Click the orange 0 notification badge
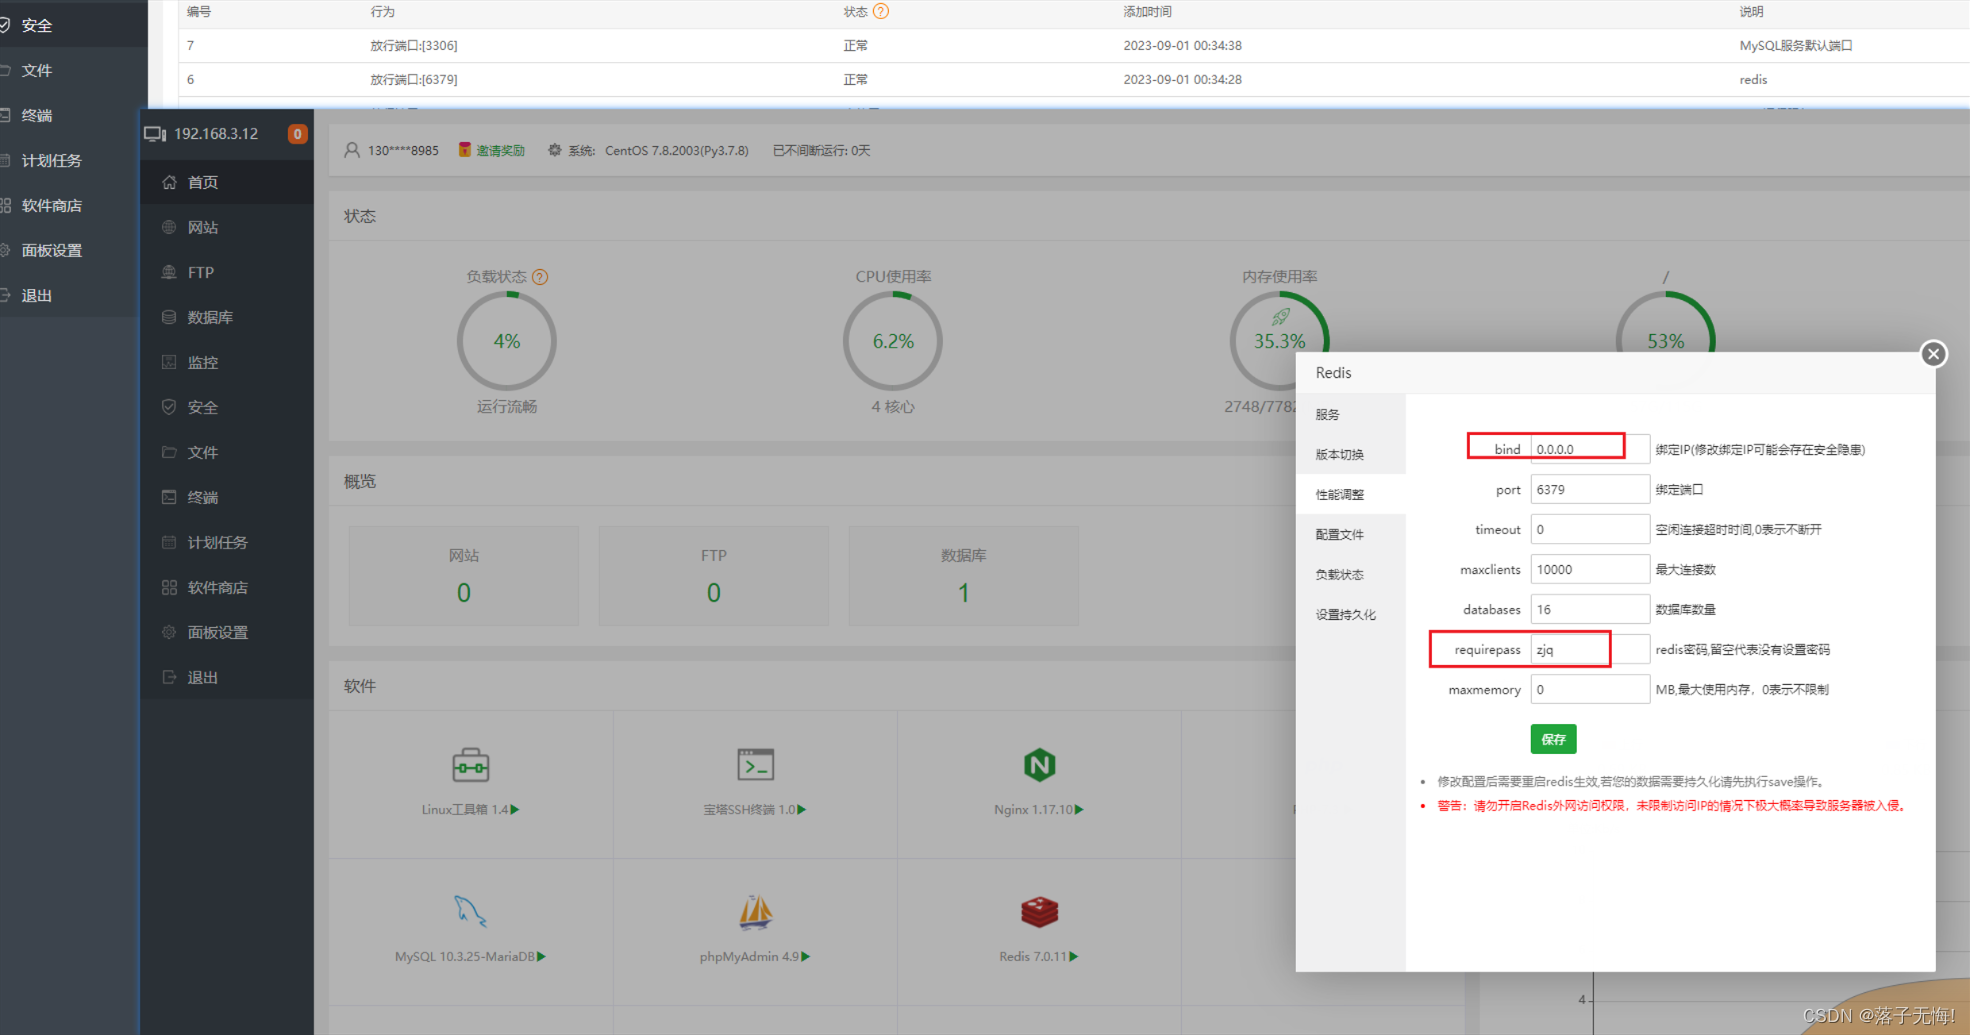The height and width of the screenshot is (1035, 1970). point(297,134)
